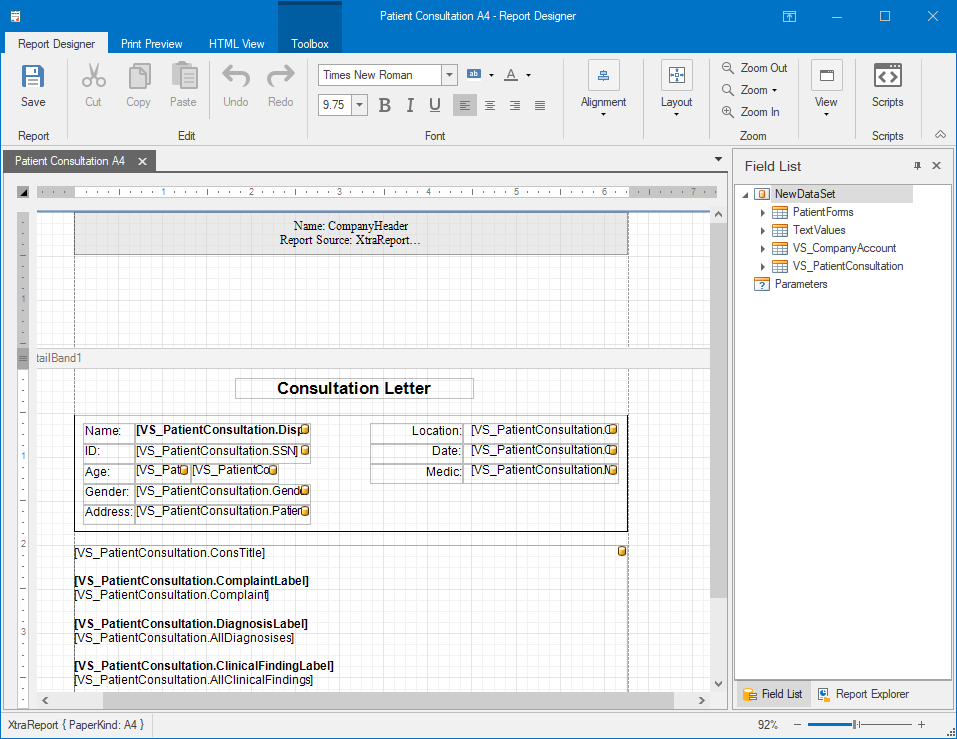This screenshot has width=957, height=739.
Task: Click the Zoom In magnifier
Action: (728, 112)
